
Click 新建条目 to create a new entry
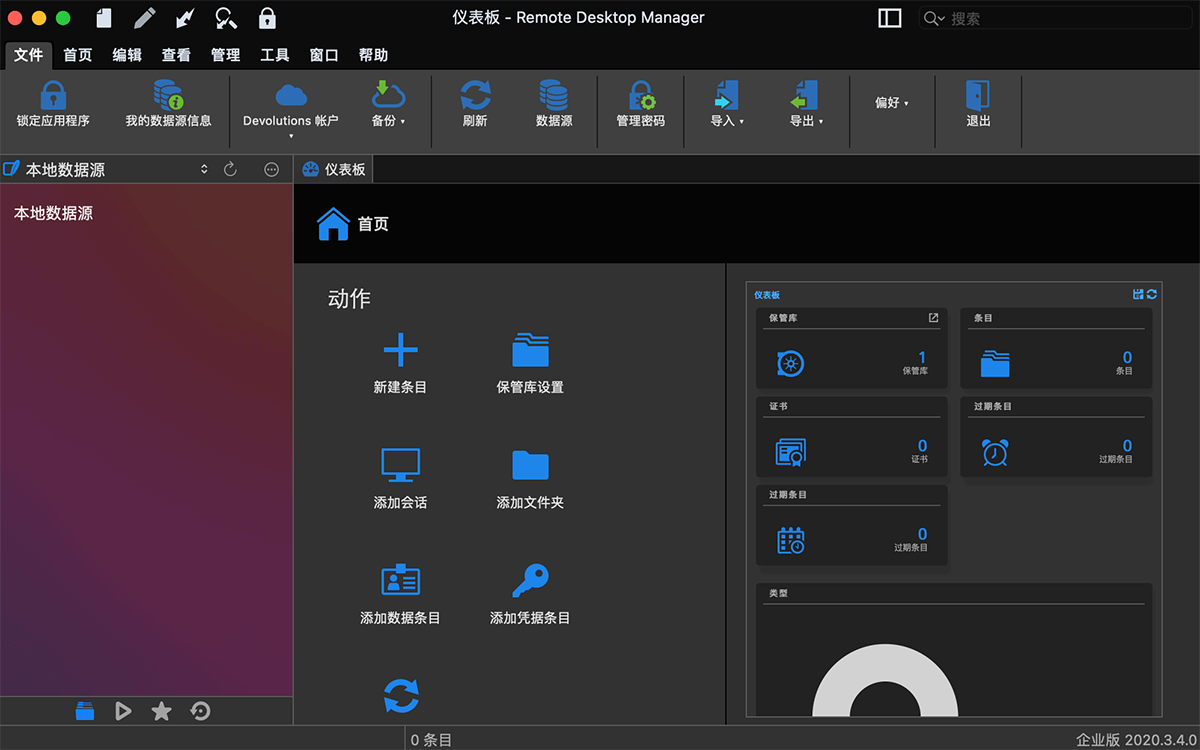tap(400, 364)
